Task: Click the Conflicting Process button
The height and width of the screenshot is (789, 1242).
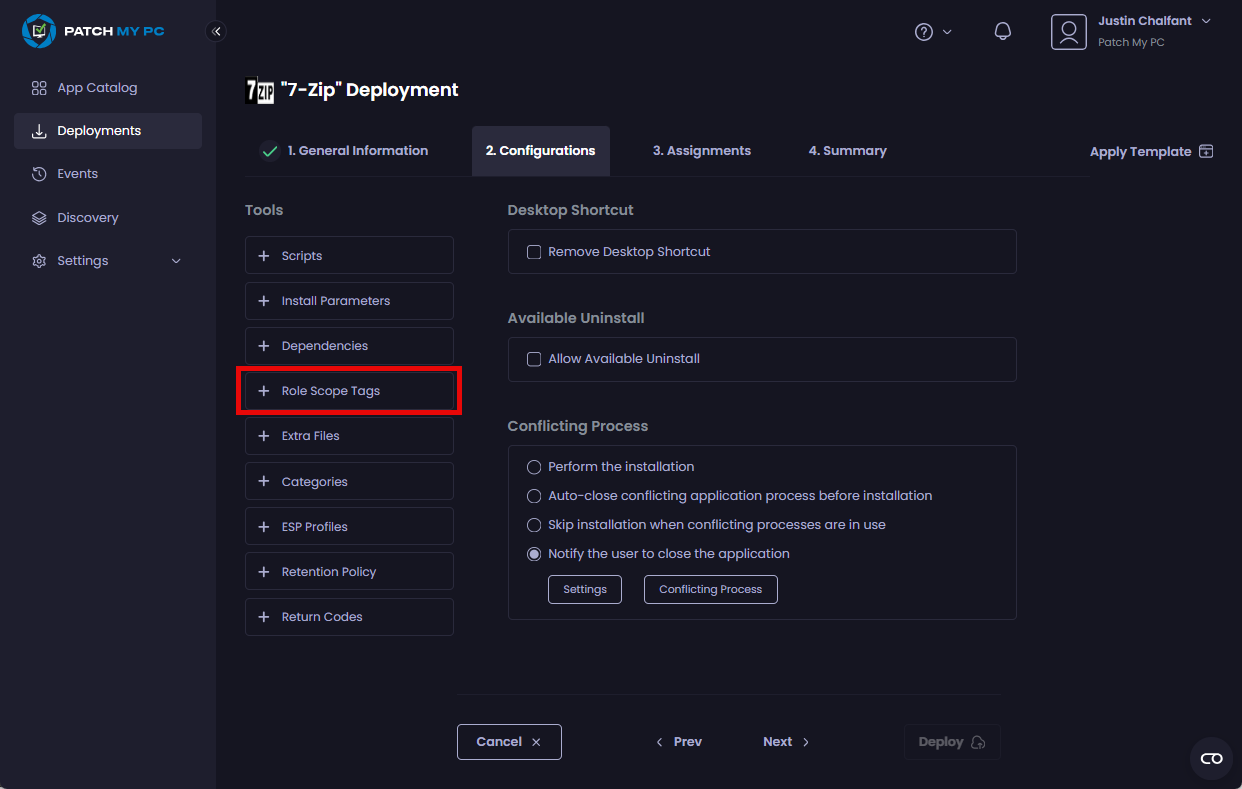Action: point(710,590)
